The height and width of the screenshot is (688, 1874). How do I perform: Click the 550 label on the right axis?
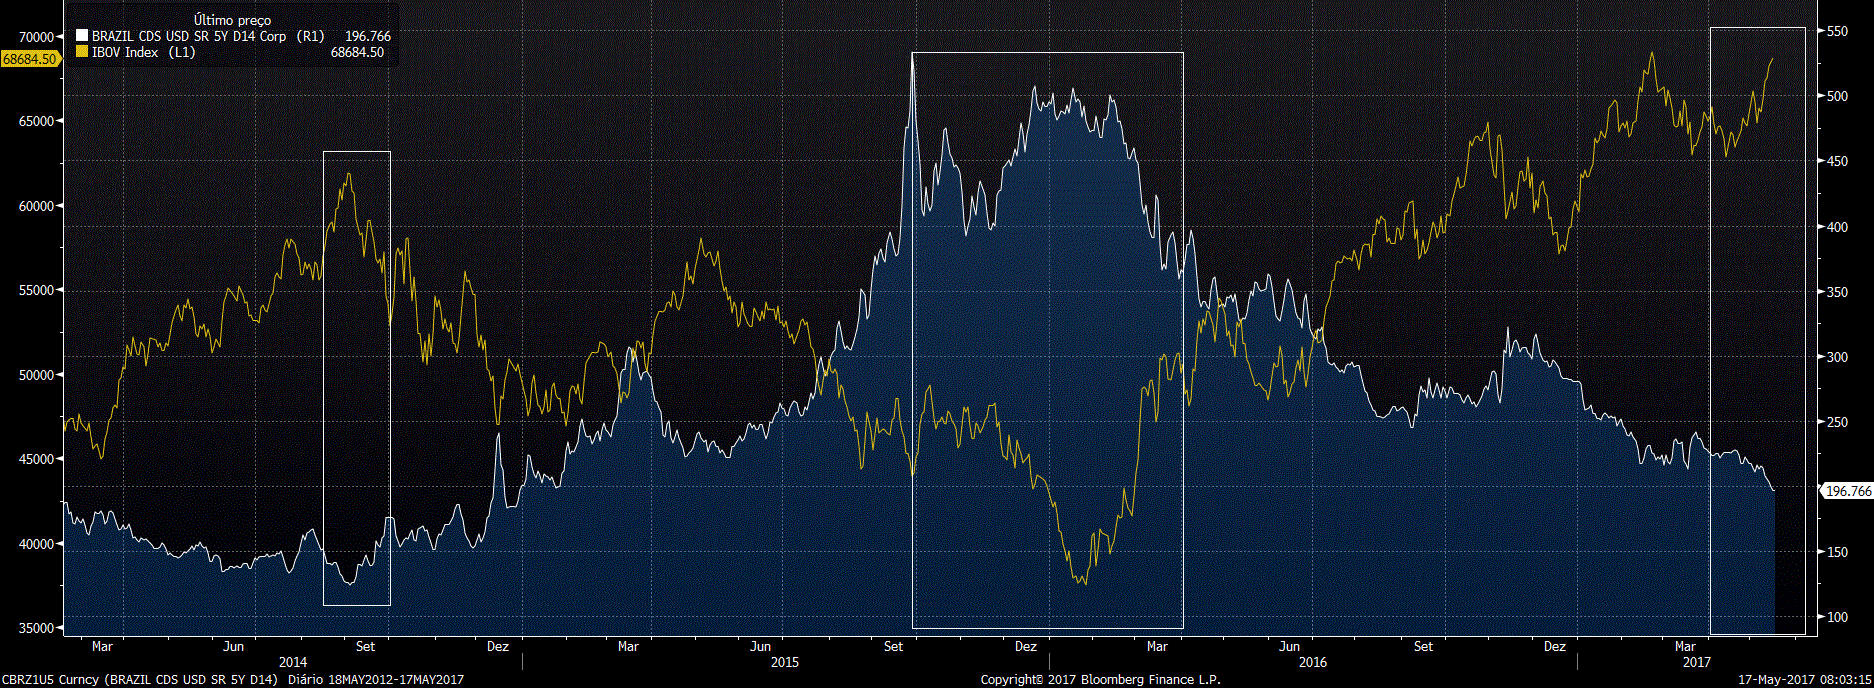pyautogui.click(x=1837, y=32)
